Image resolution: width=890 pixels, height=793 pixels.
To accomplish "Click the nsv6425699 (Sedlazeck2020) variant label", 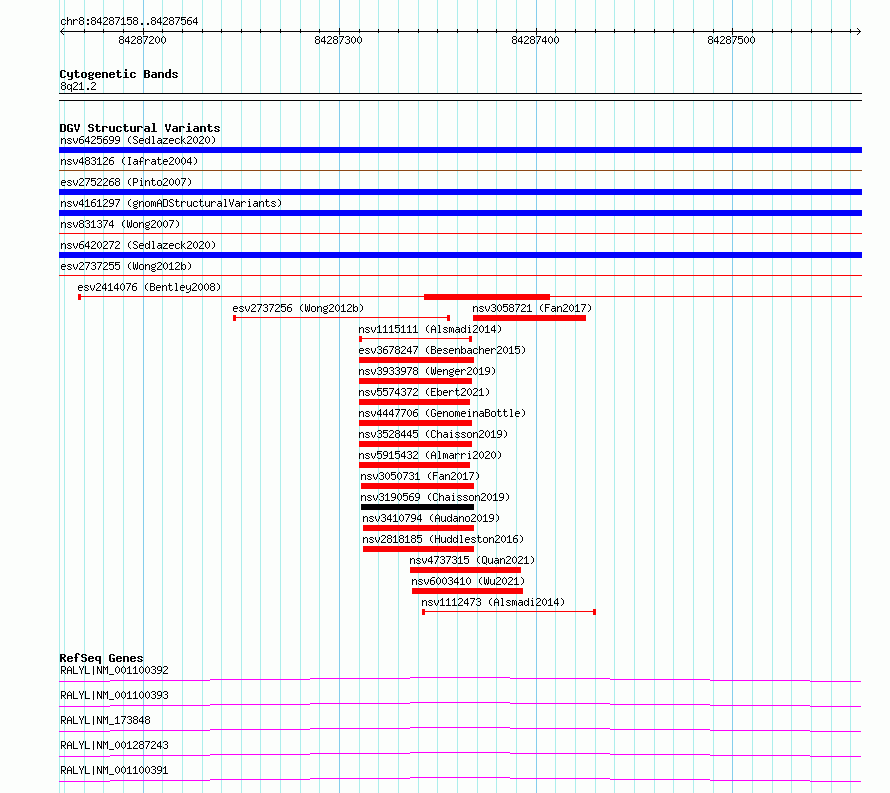I will pyautogui.click(x=138, y=140).
